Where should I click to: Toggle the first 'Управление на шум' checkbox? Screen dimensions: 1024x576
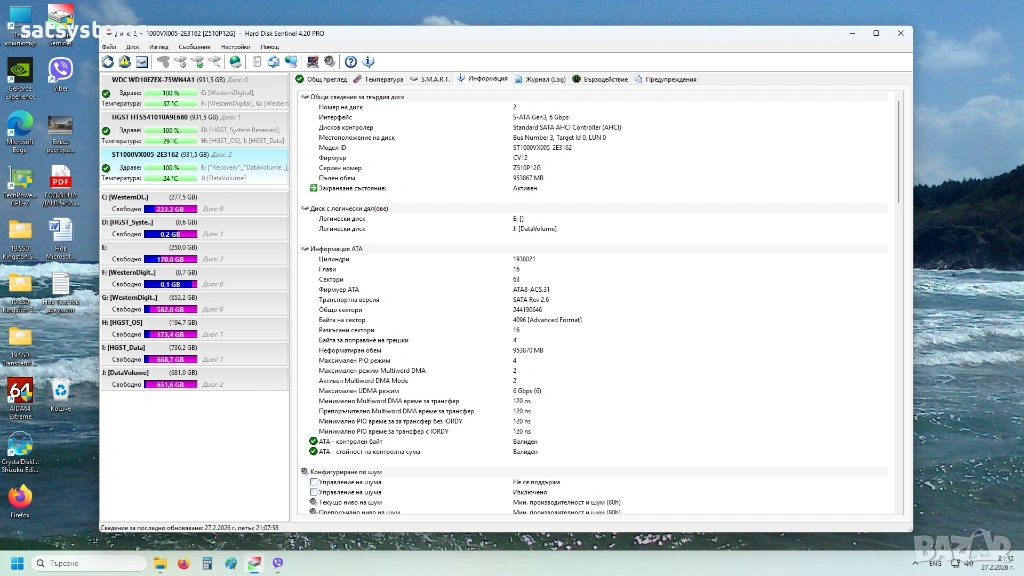point(314,482)
